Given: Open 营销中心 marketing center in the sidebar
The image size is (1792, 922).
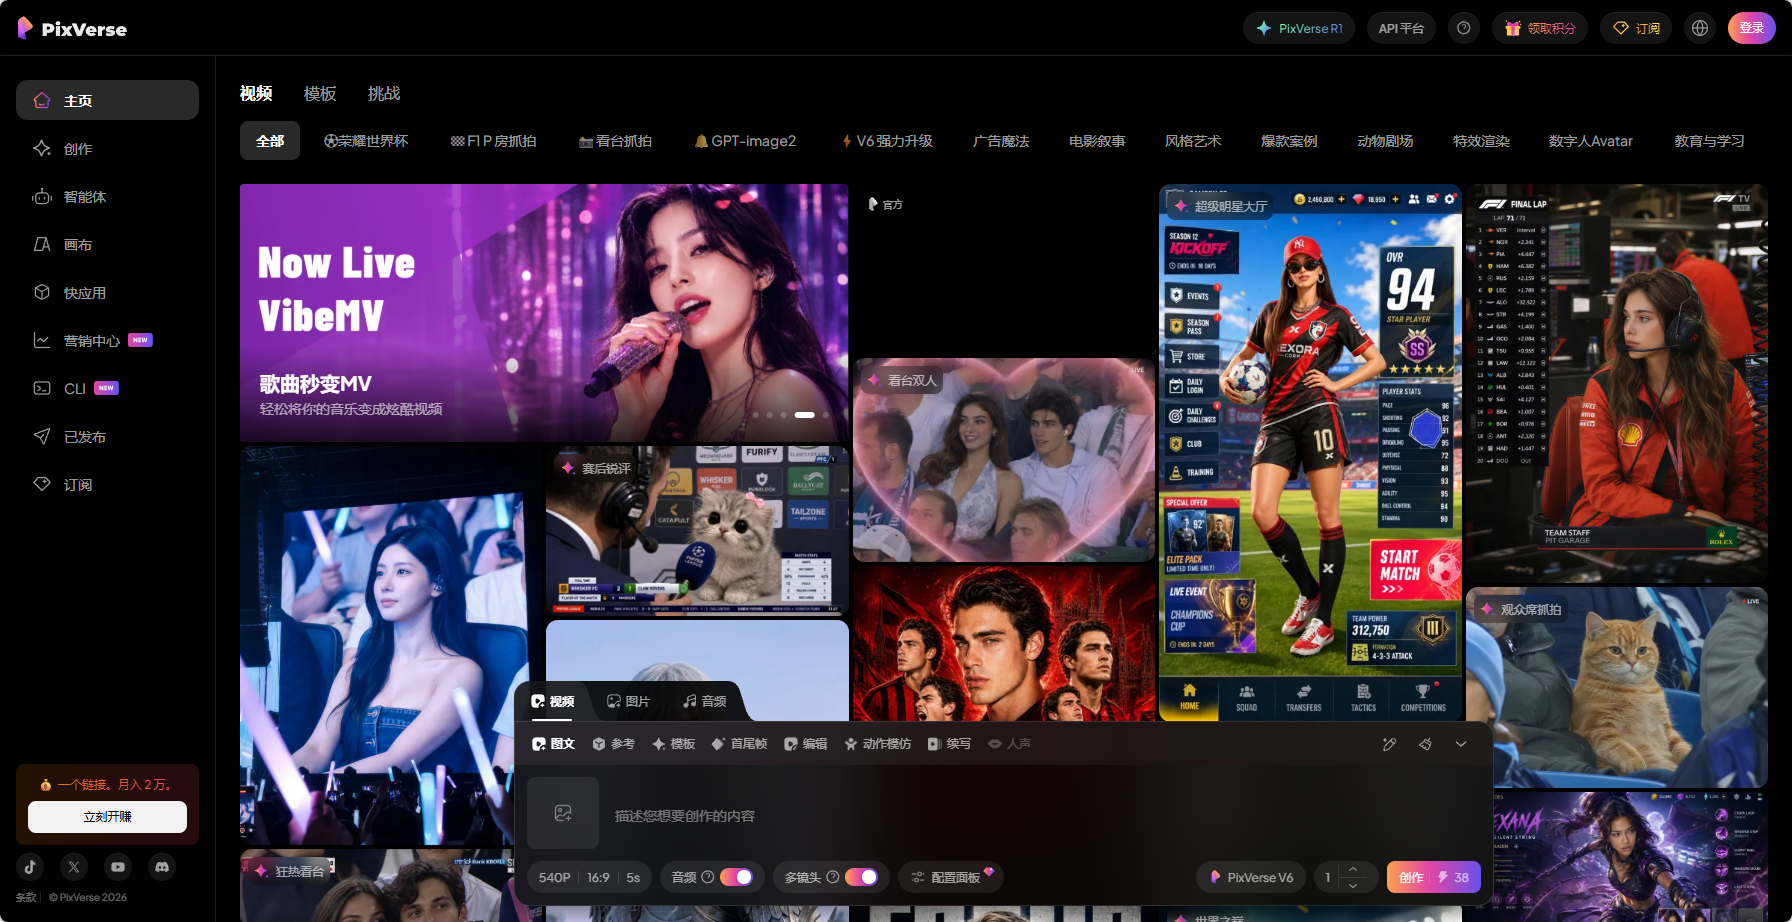Looking at the screenshot, I should 107,340.
